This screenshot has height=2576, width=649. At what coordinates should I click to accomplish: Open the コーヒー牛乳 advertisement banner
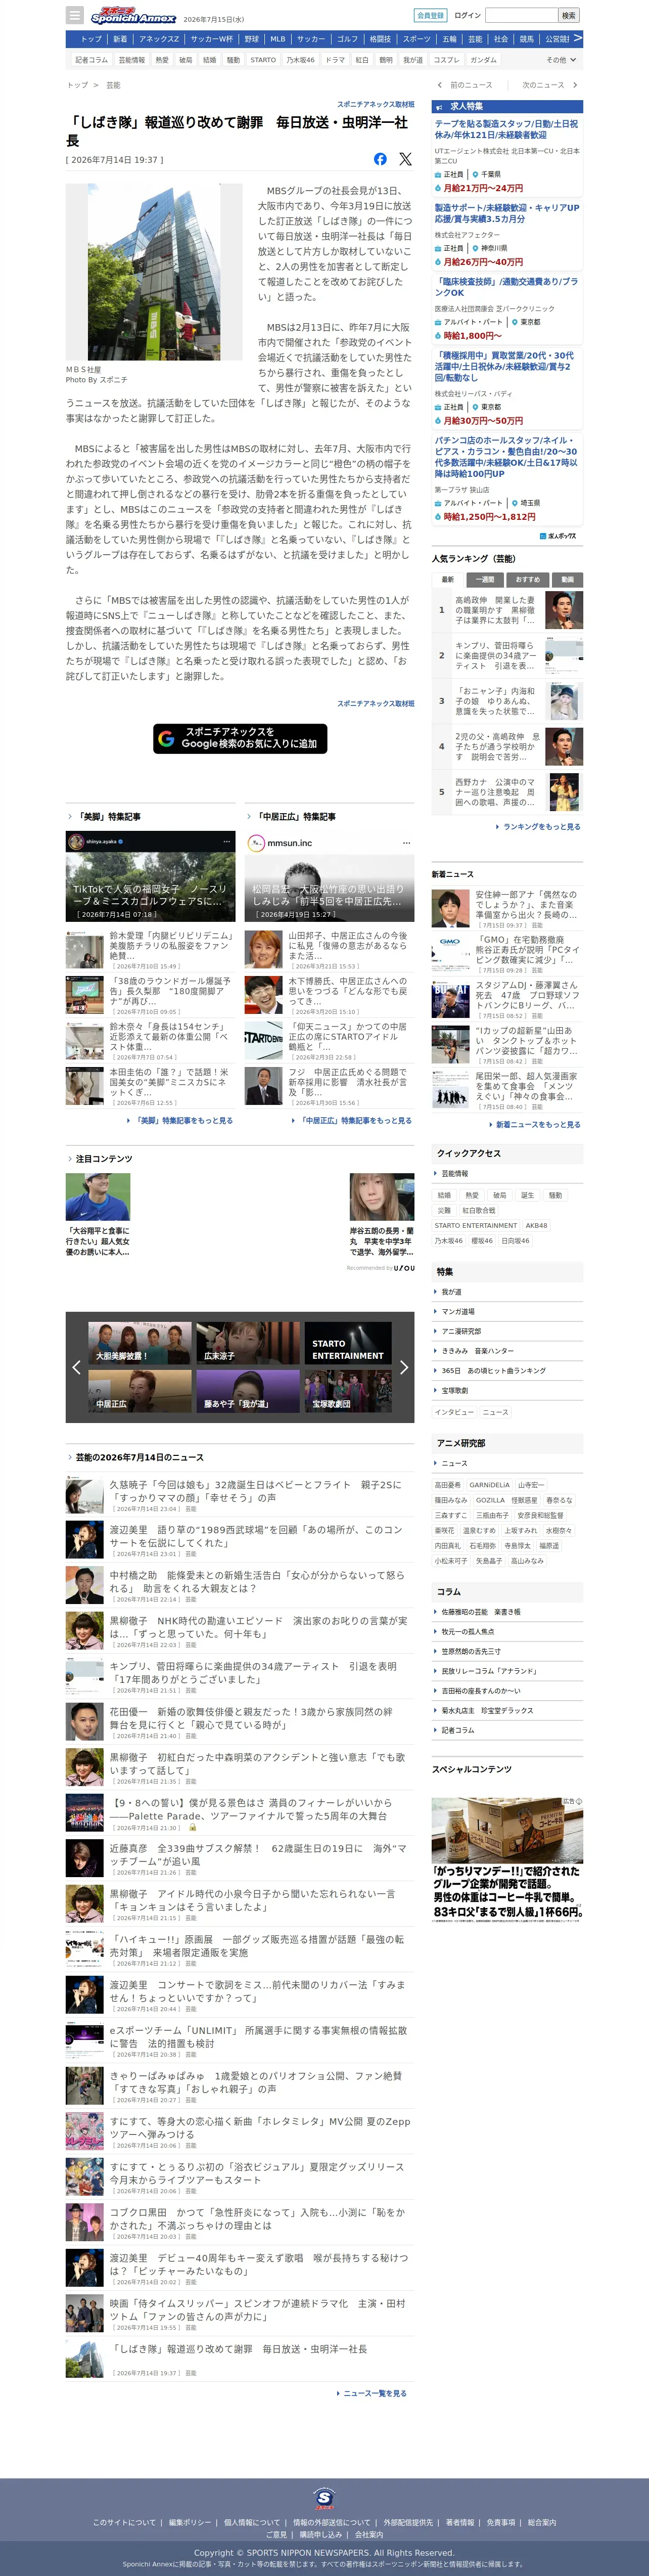coord(508,1859)
